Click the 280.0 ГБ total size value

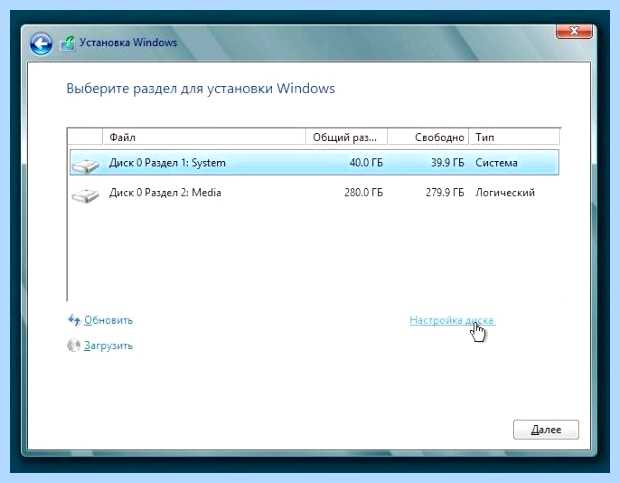tap(363, 192)
